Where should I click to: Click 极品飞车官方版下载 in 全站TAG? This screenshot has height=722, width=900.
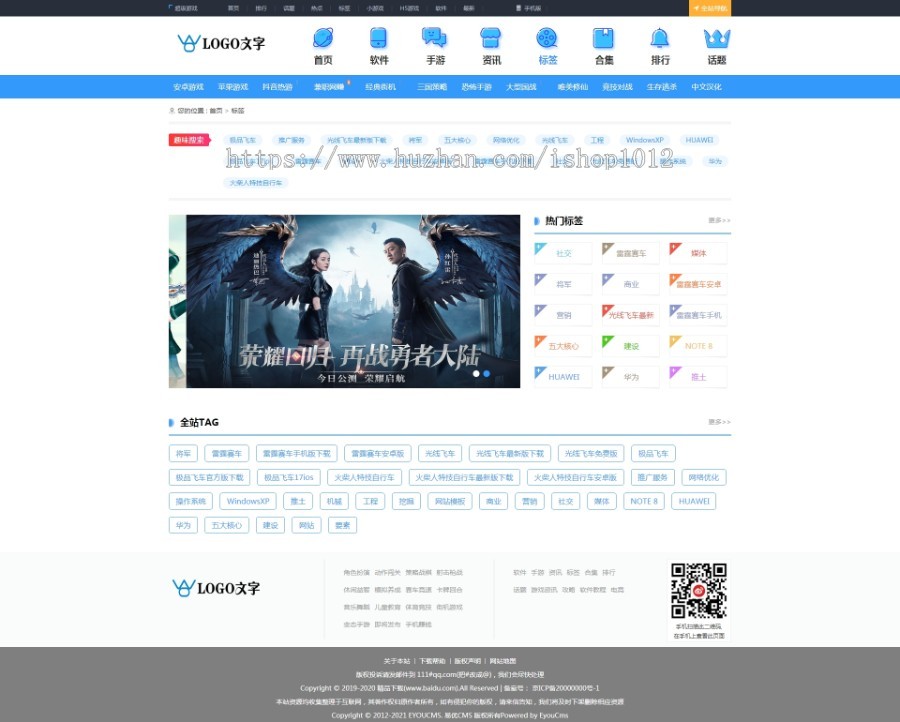210,478
